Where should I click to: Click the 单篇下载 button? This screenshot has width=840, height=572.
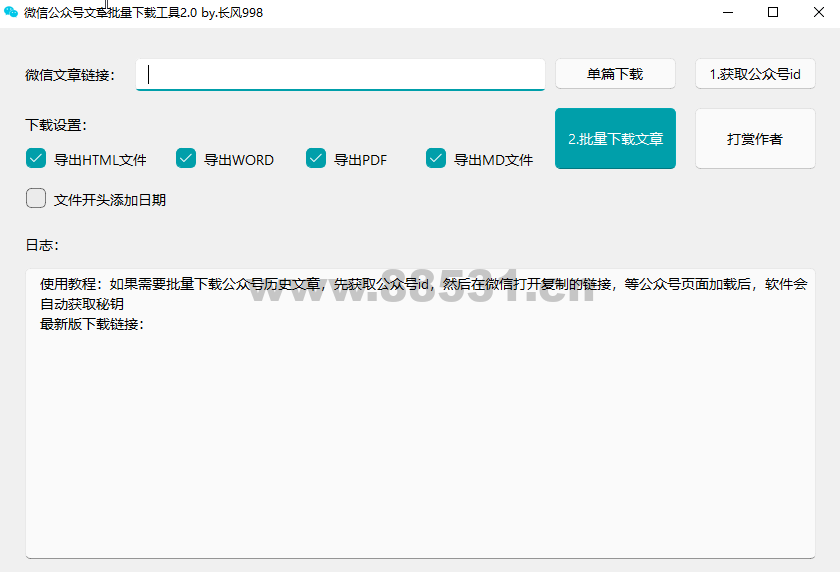(615, 74)
